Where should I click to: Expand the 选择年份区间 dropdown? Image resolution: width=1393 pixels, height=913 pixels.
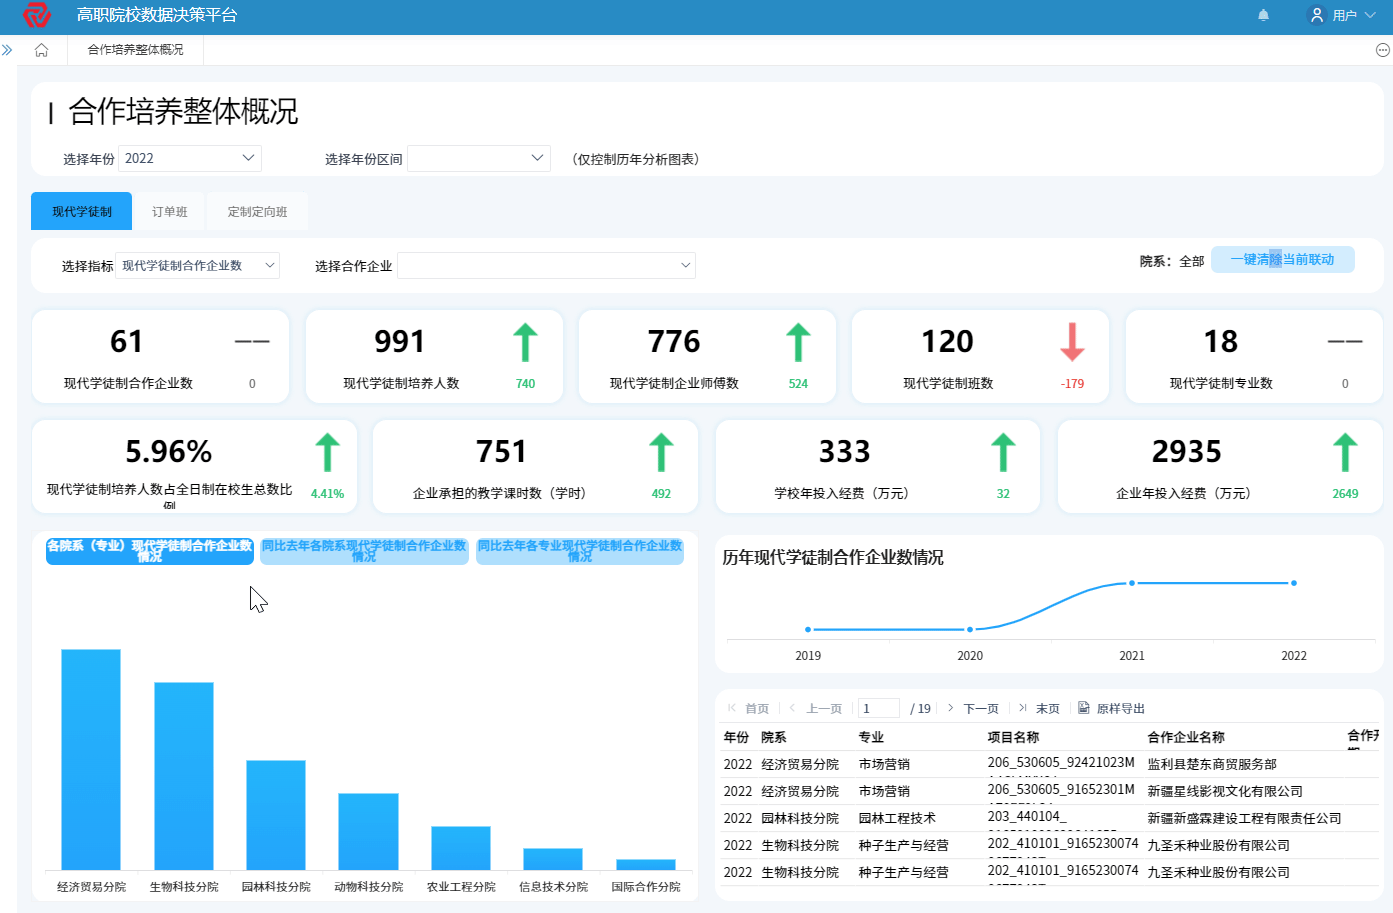pos(478,158)
